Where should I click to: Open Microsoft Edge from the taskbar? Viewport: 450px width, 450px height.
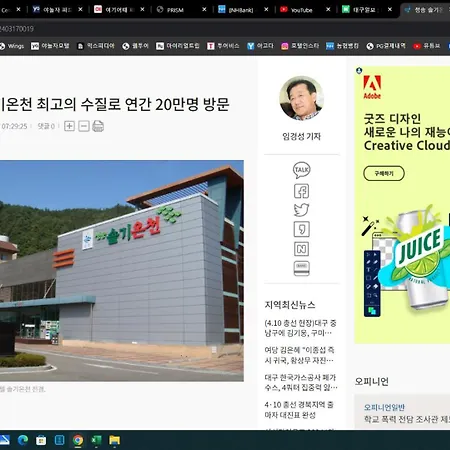[x=23, y=440]
